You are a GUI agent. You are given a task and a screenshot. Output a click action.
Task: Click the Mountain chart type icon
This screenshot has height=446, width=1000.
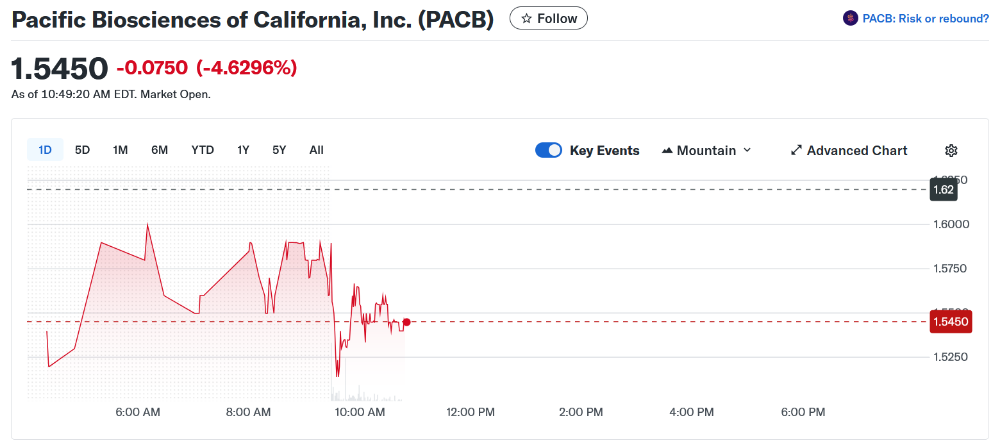(667, 150)
